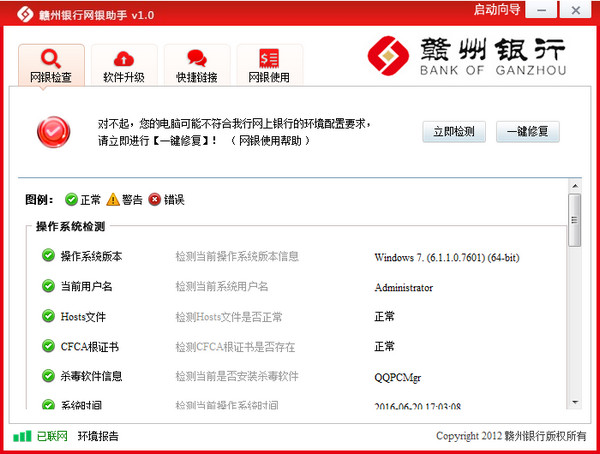Click green check icon beside 系统时间
The height and width of the screenshot is (454, 600).
[48, 404]
